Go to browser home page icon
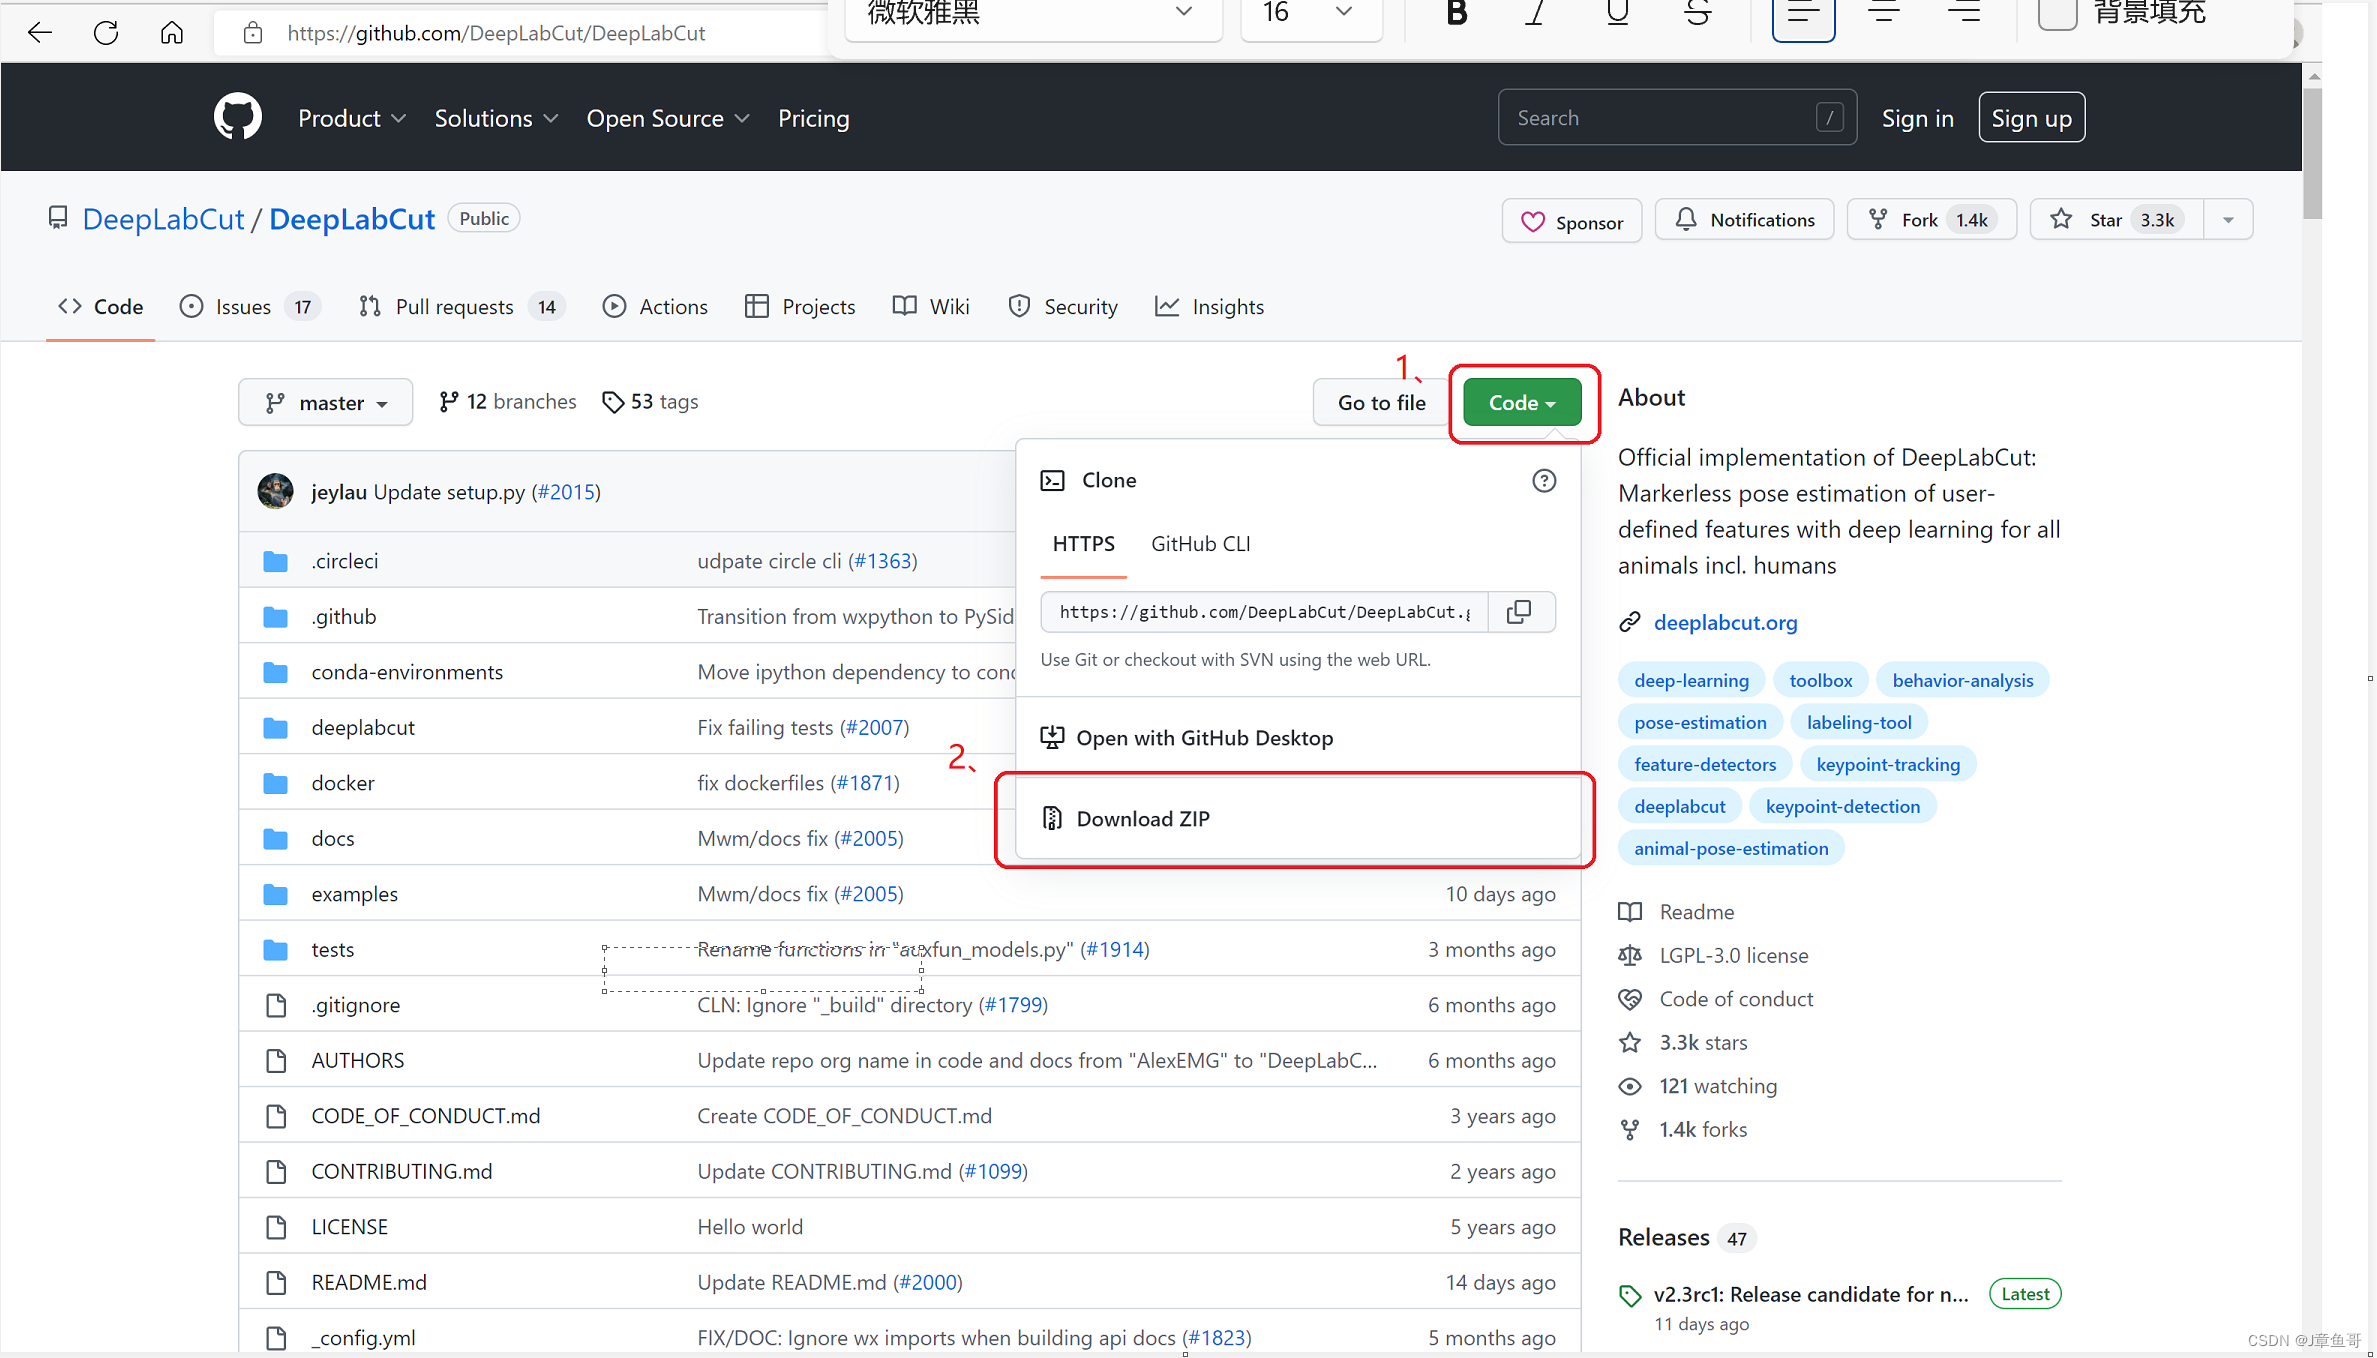 (172, 33)
